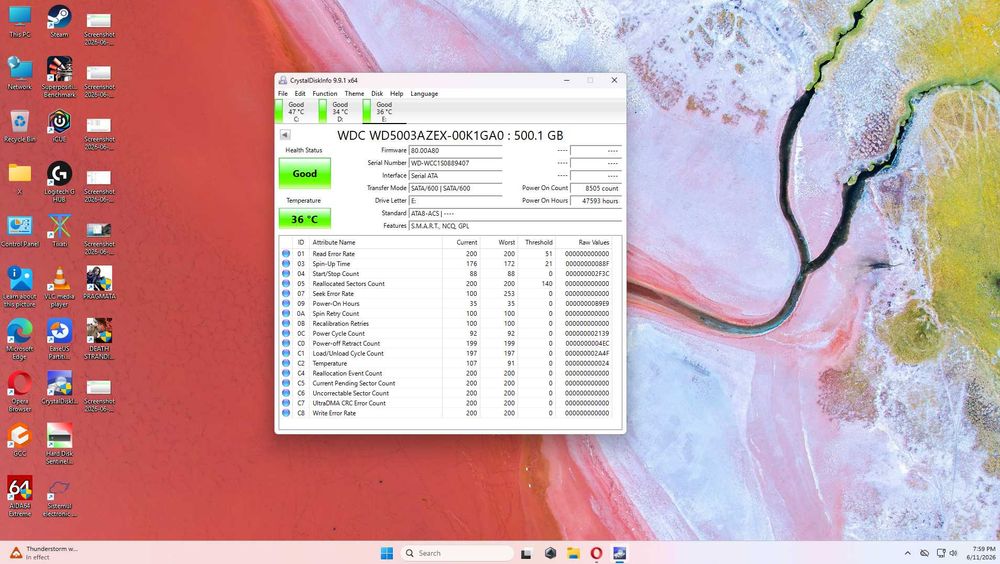Select the Power Cycle Count row text
This screenshot has height=564, width=1000.
coord(339,334)
